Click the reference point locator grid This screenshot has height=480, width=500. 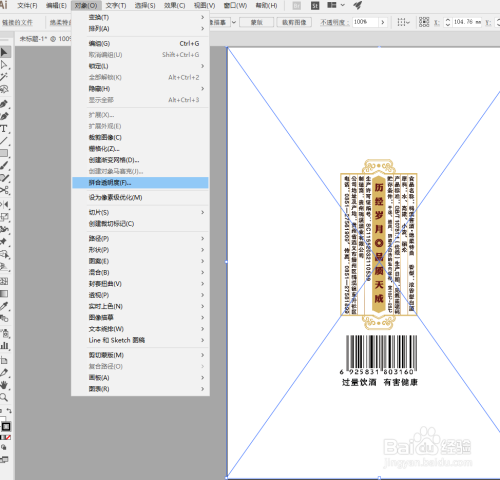pos(424,22)
